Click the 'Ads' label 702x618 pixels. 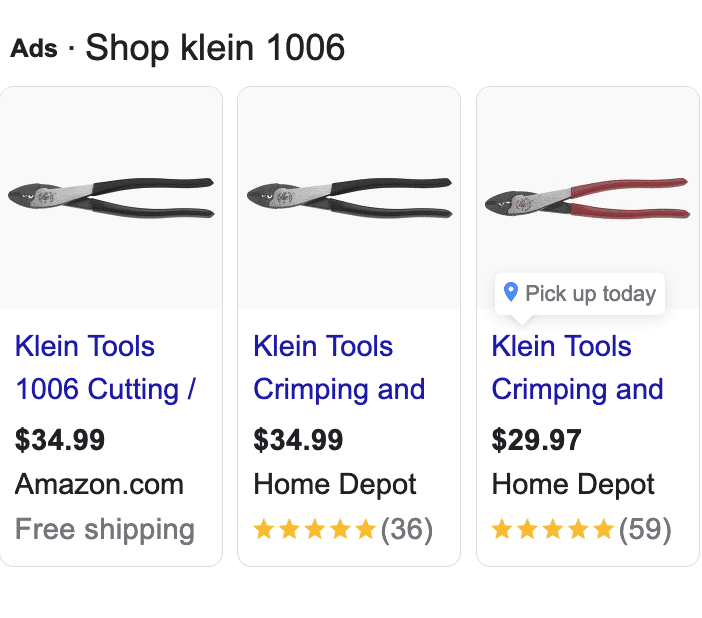click(x=34, y=49)
